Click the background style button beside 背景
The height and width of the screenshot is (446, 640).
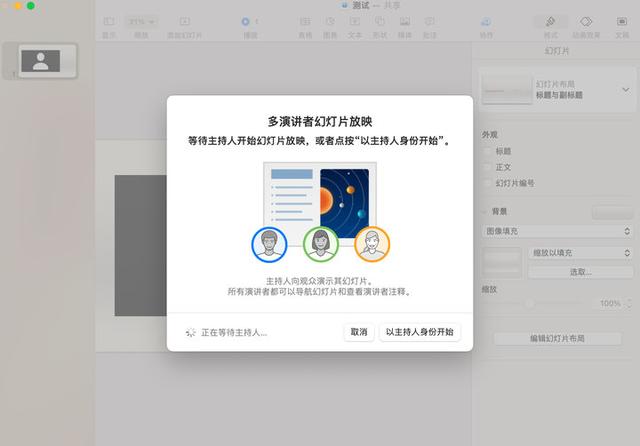coord(612,212)
